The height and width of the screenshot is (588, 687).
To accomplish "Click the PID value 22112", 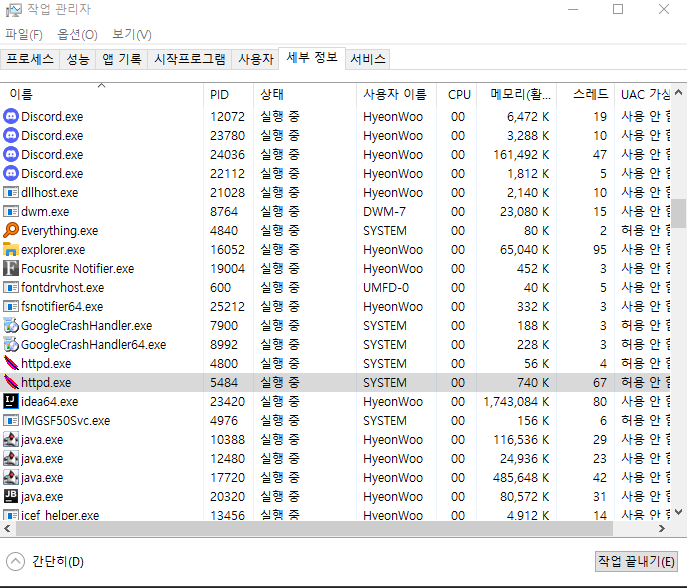I will click(x=227, y=174).
